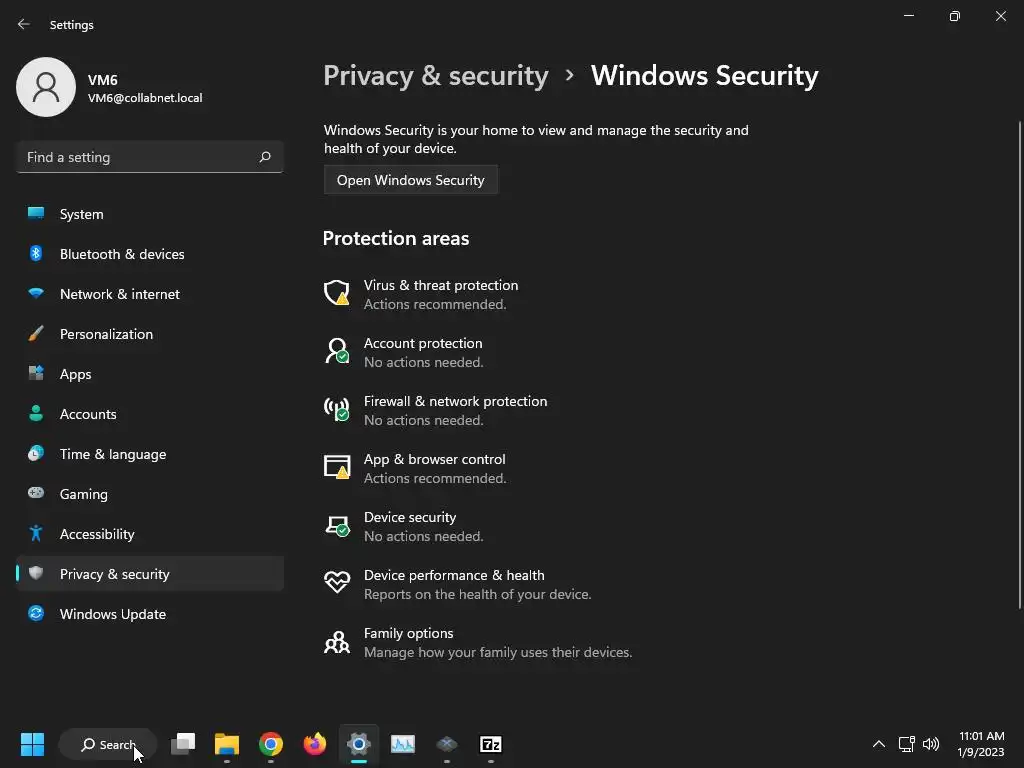Go to Bluetooth & devices settings
The width and height of the screenshot is (1024, 768).
pyautogui.click(x=150, y=254)
